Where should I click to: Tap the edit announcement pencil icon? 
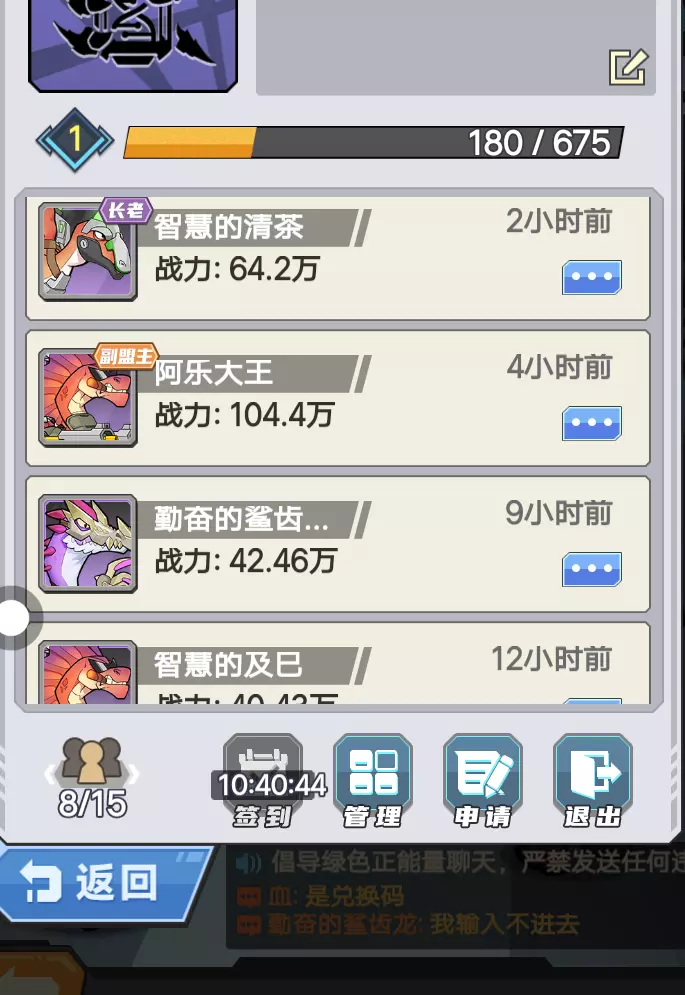[628, 67]
